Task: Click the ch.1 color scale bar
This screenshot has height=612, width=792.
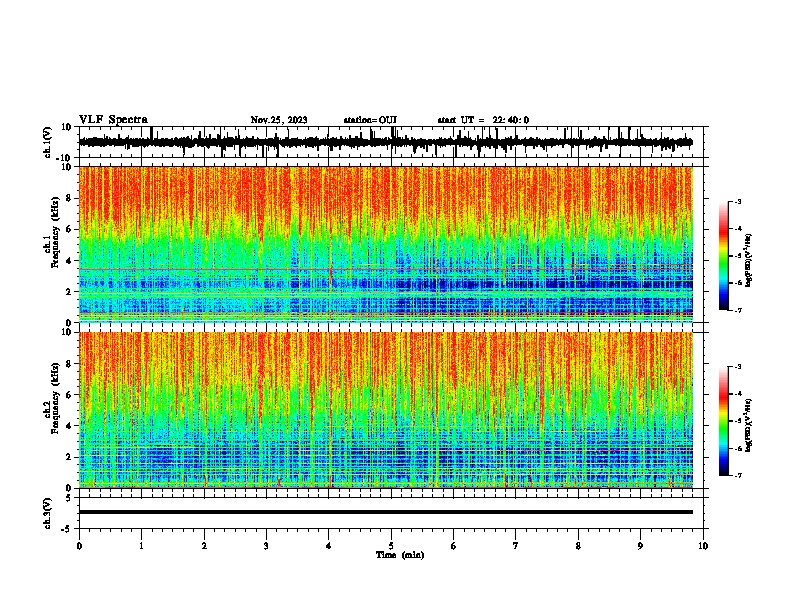Action: click(x=724, y=256)
